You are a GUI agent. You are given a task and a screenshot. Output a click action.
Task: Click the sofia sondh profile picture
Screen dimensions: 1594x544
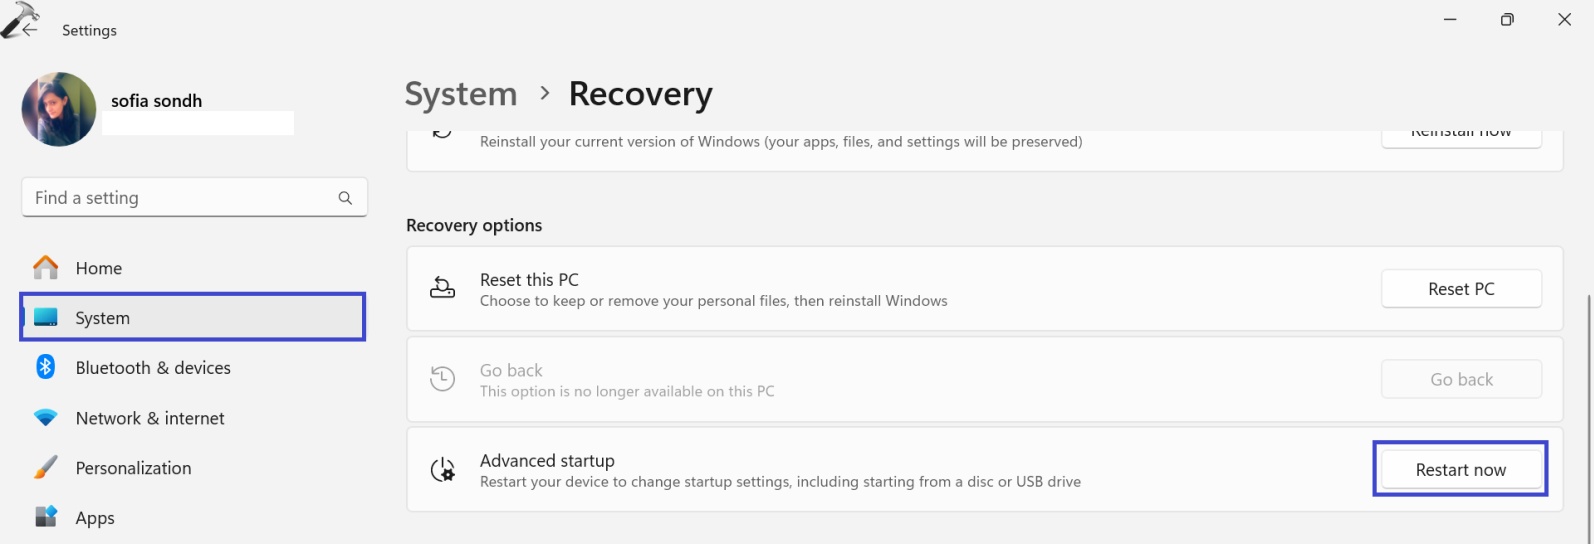pos(59,109)
